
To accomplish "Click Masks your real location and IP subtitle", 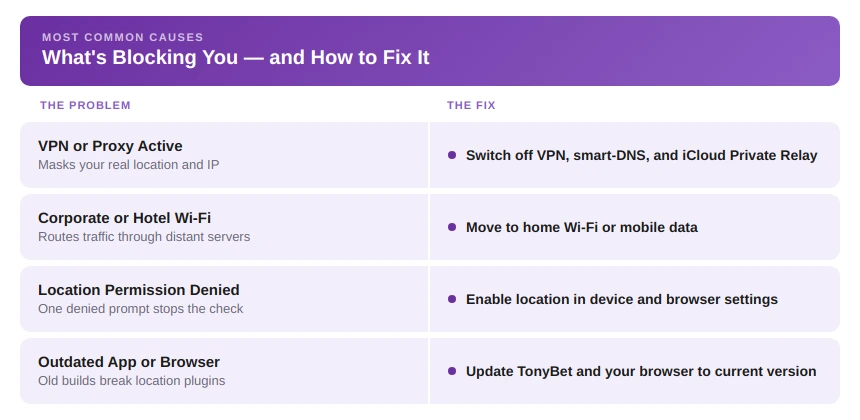I will tap(129, 164).
